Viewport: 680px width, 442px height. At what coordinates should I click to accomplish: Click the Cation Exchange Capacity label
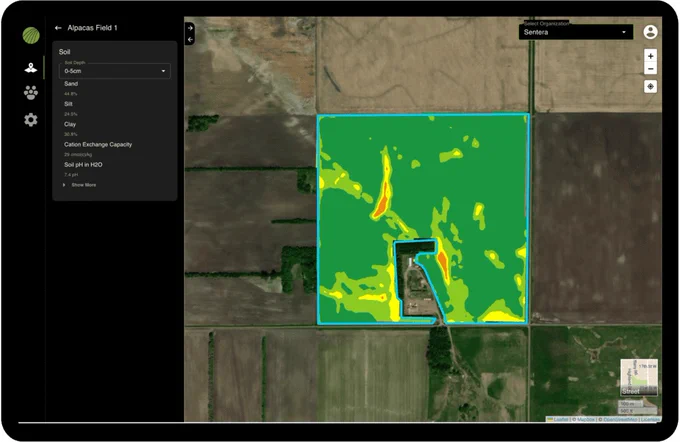coord(98,144)
